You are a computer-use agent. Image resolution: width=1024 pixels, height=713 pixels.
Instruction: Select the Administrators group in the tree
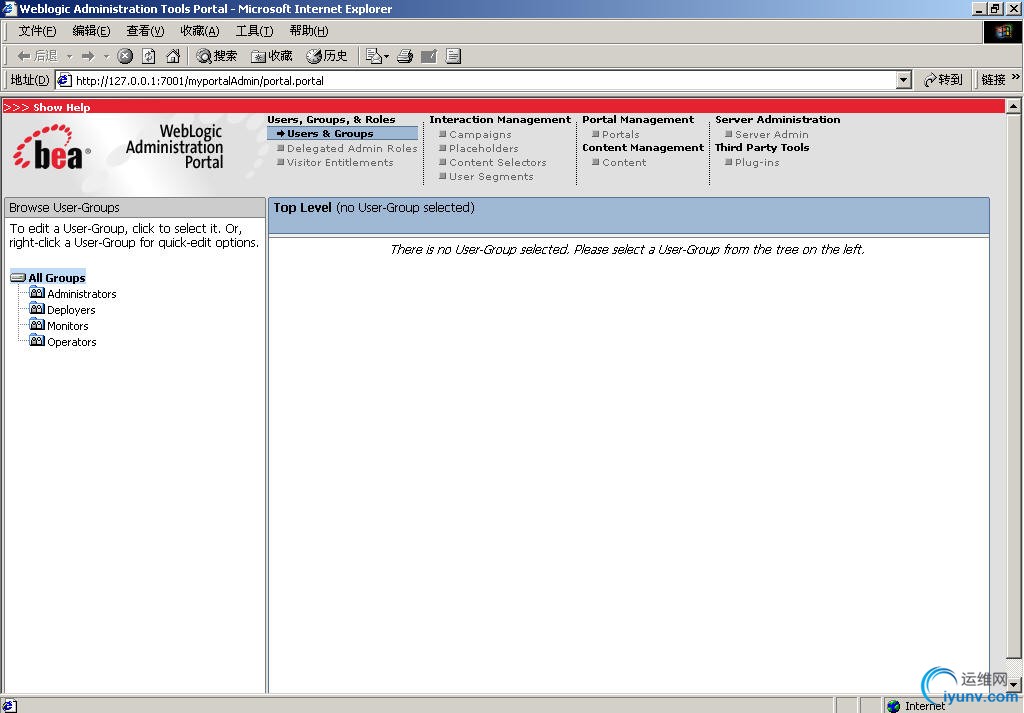[x=82, y=294]
